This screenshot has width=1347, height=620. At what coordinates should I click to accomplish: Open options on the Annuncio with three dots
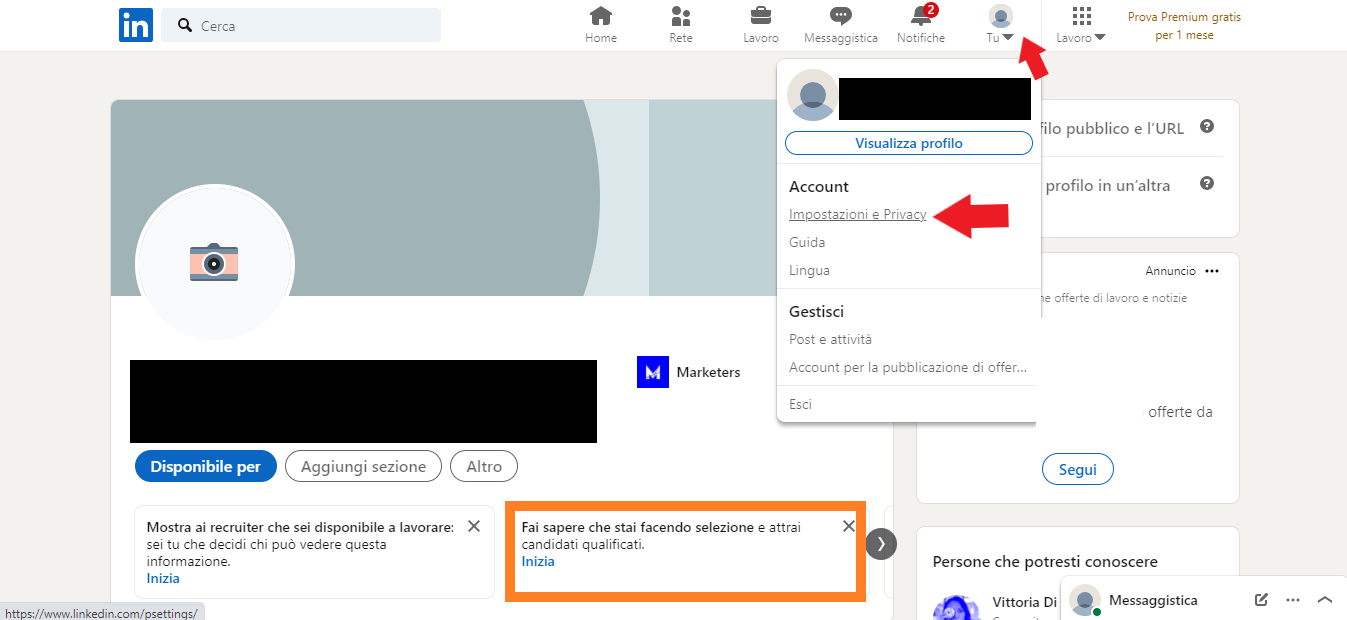(1212, 270)
